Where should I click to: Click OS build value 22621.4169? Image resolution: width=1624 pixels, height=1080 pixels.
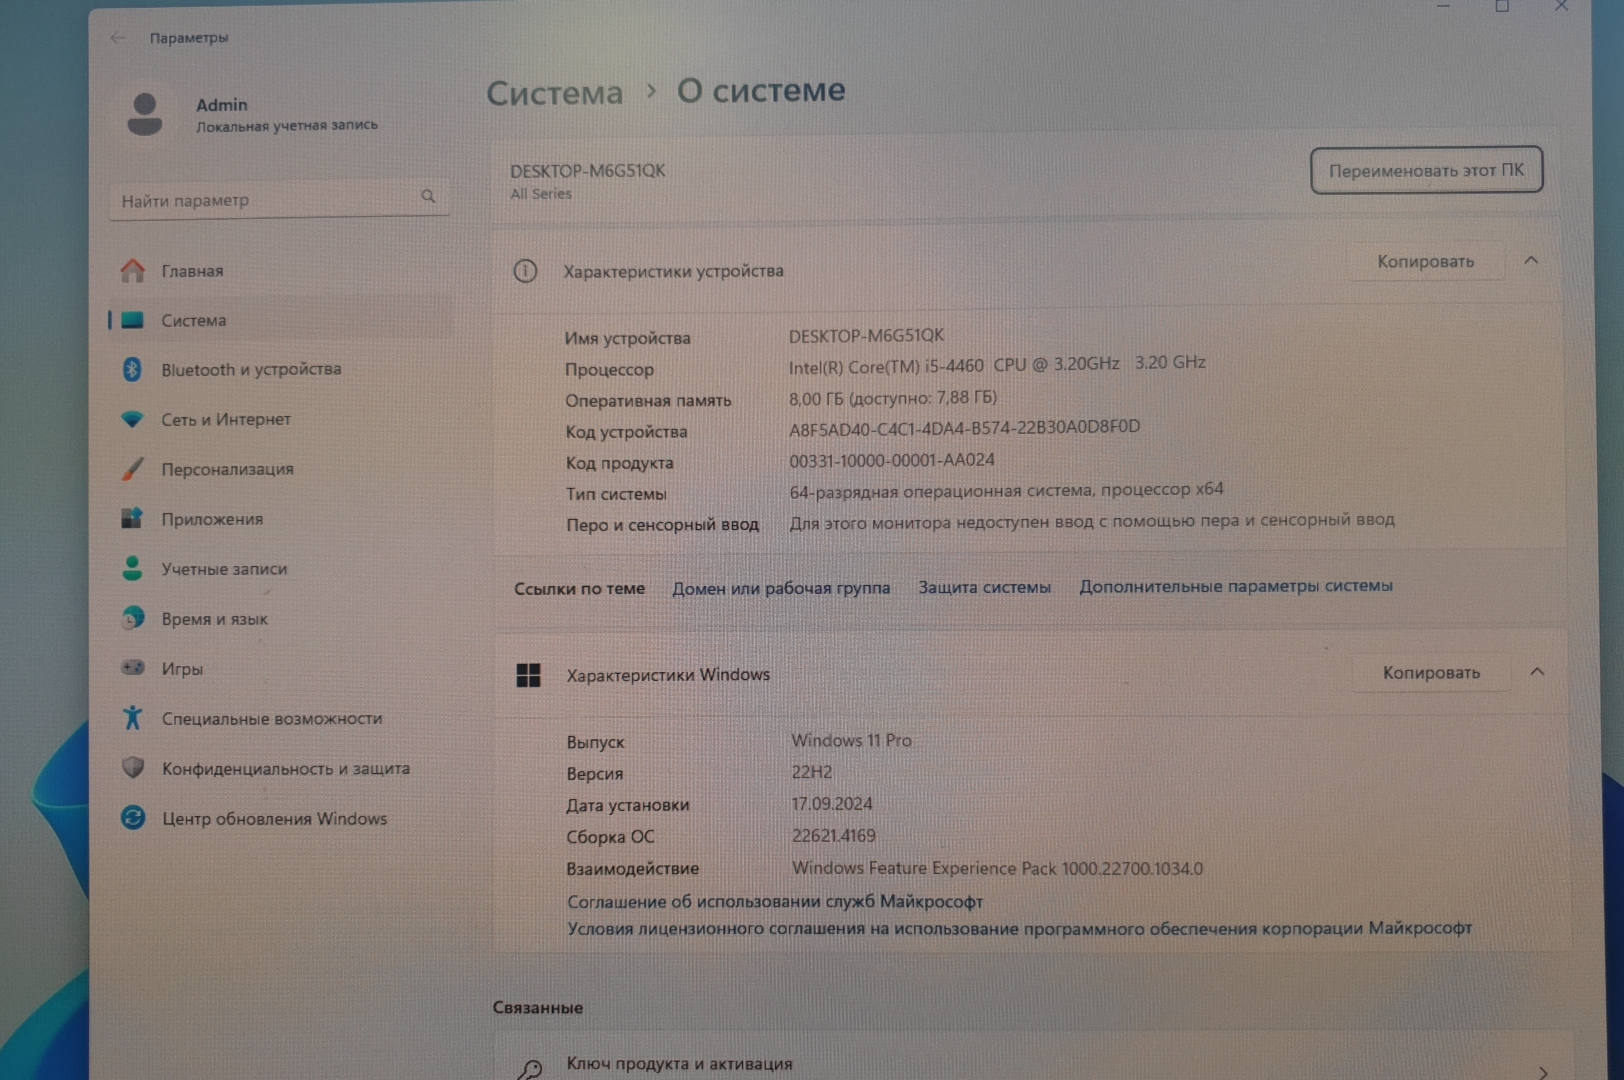(x=833, y=836)
